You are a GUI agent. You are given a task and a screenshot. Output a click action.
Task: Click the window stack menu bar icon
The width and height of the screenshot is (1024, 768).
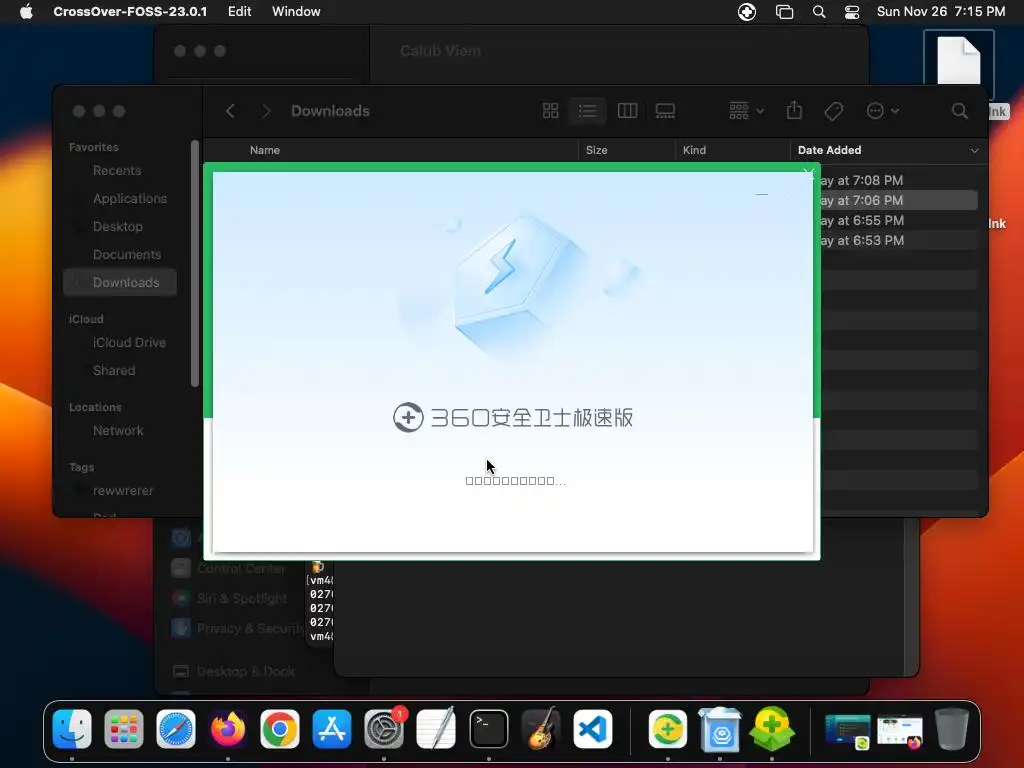click(x=784, y=12)
